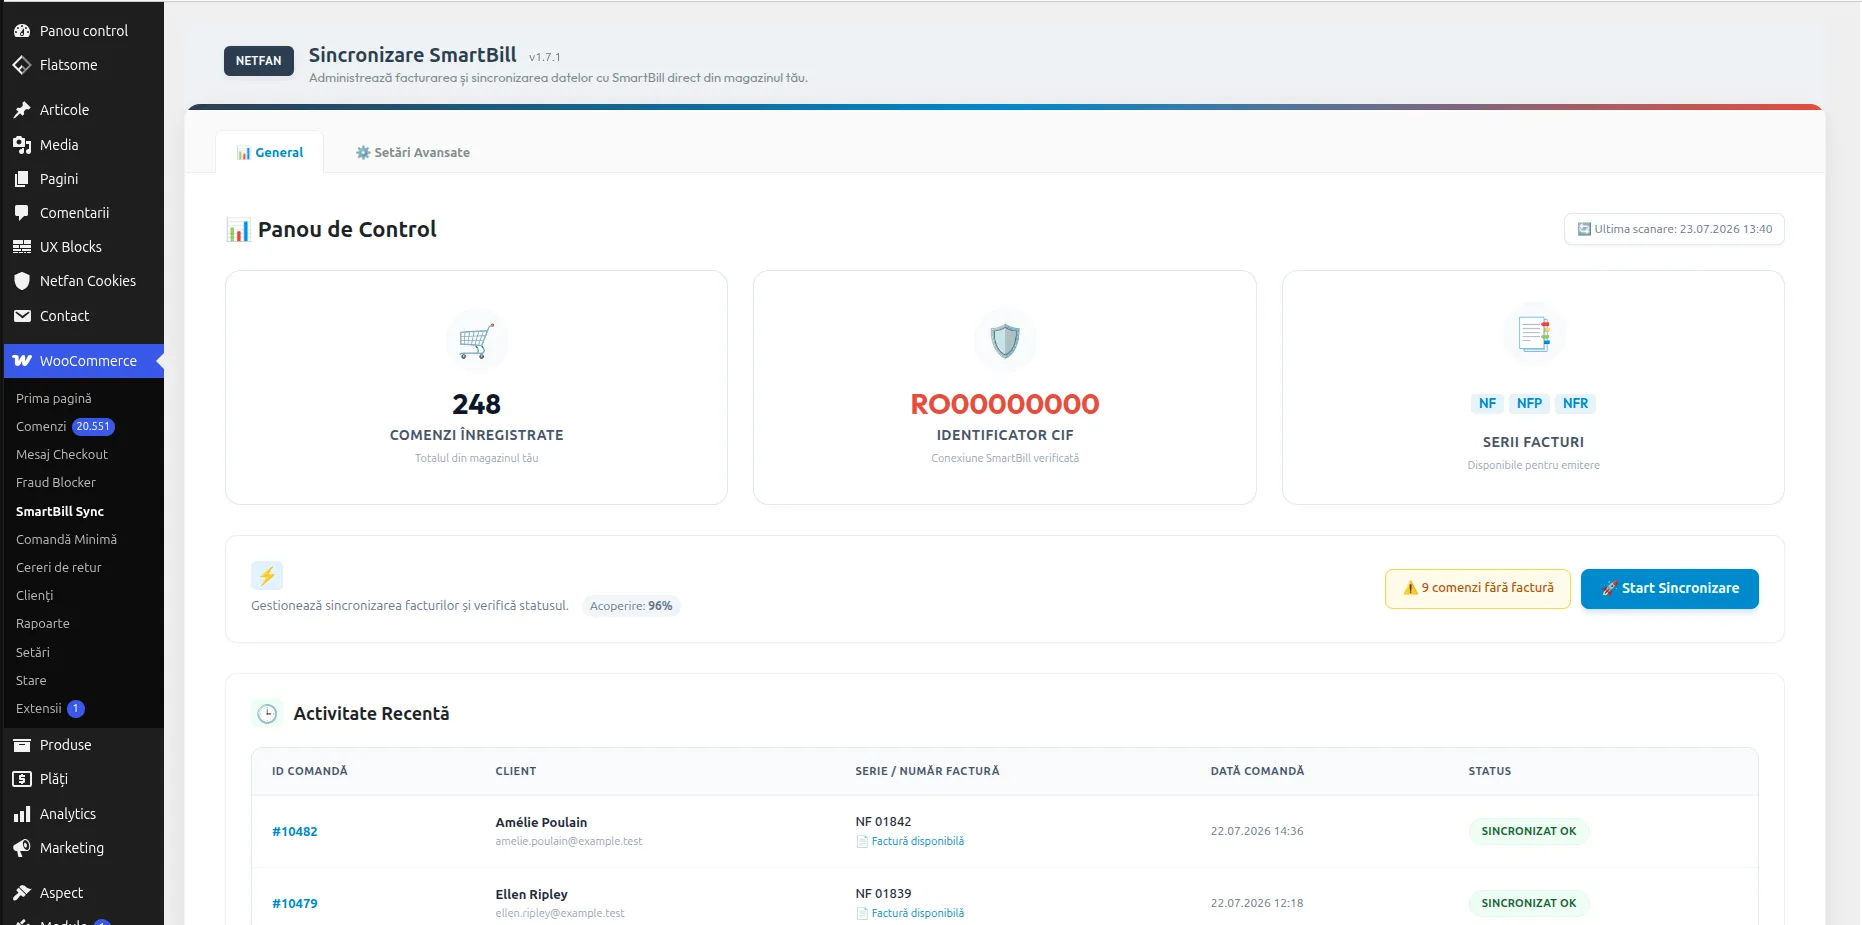Click the Contact envelope icon
The width and height of the screenshot is (1862, 925).
(x=22, y=316)
